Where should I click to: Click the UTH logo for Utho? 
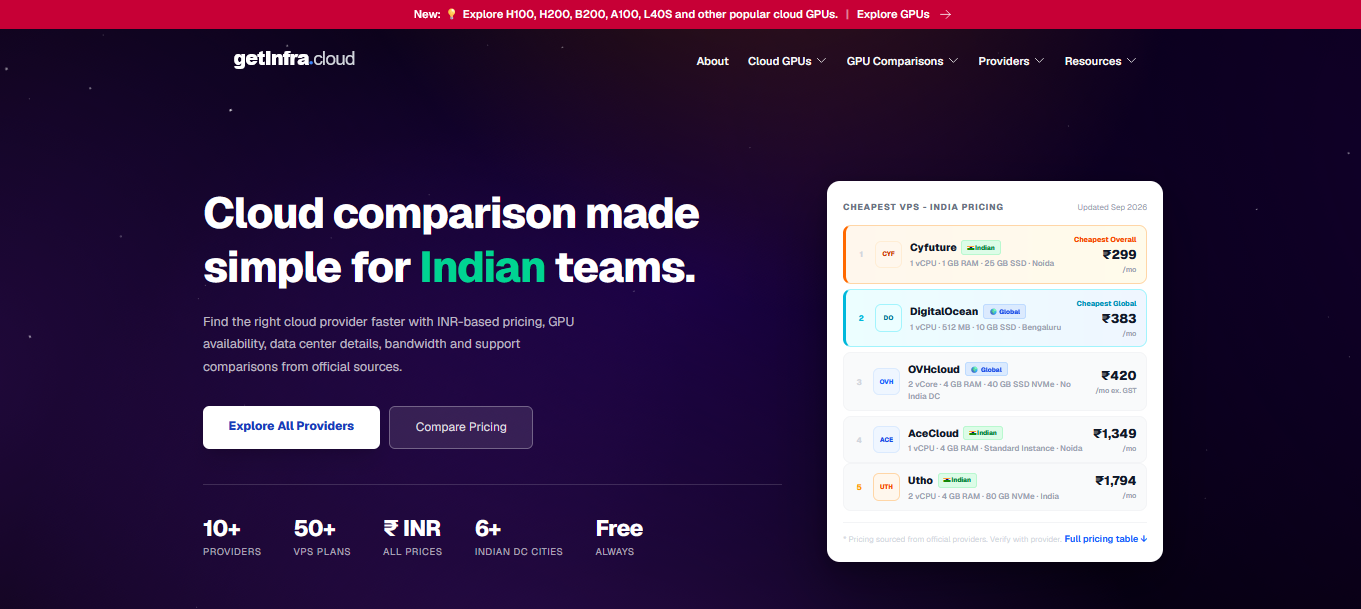coord(886,487)
